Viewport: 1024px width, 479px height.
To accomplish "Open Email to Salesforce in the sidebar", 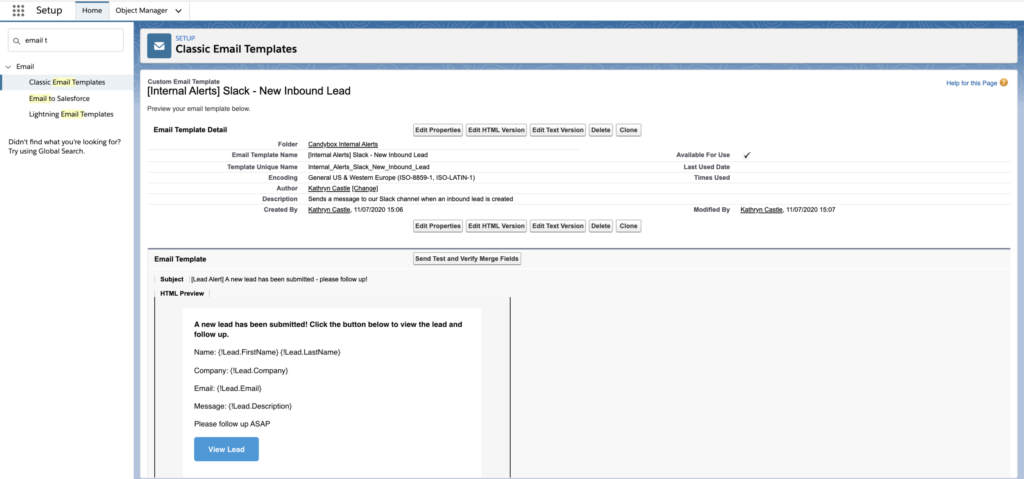I will point(59,98).
